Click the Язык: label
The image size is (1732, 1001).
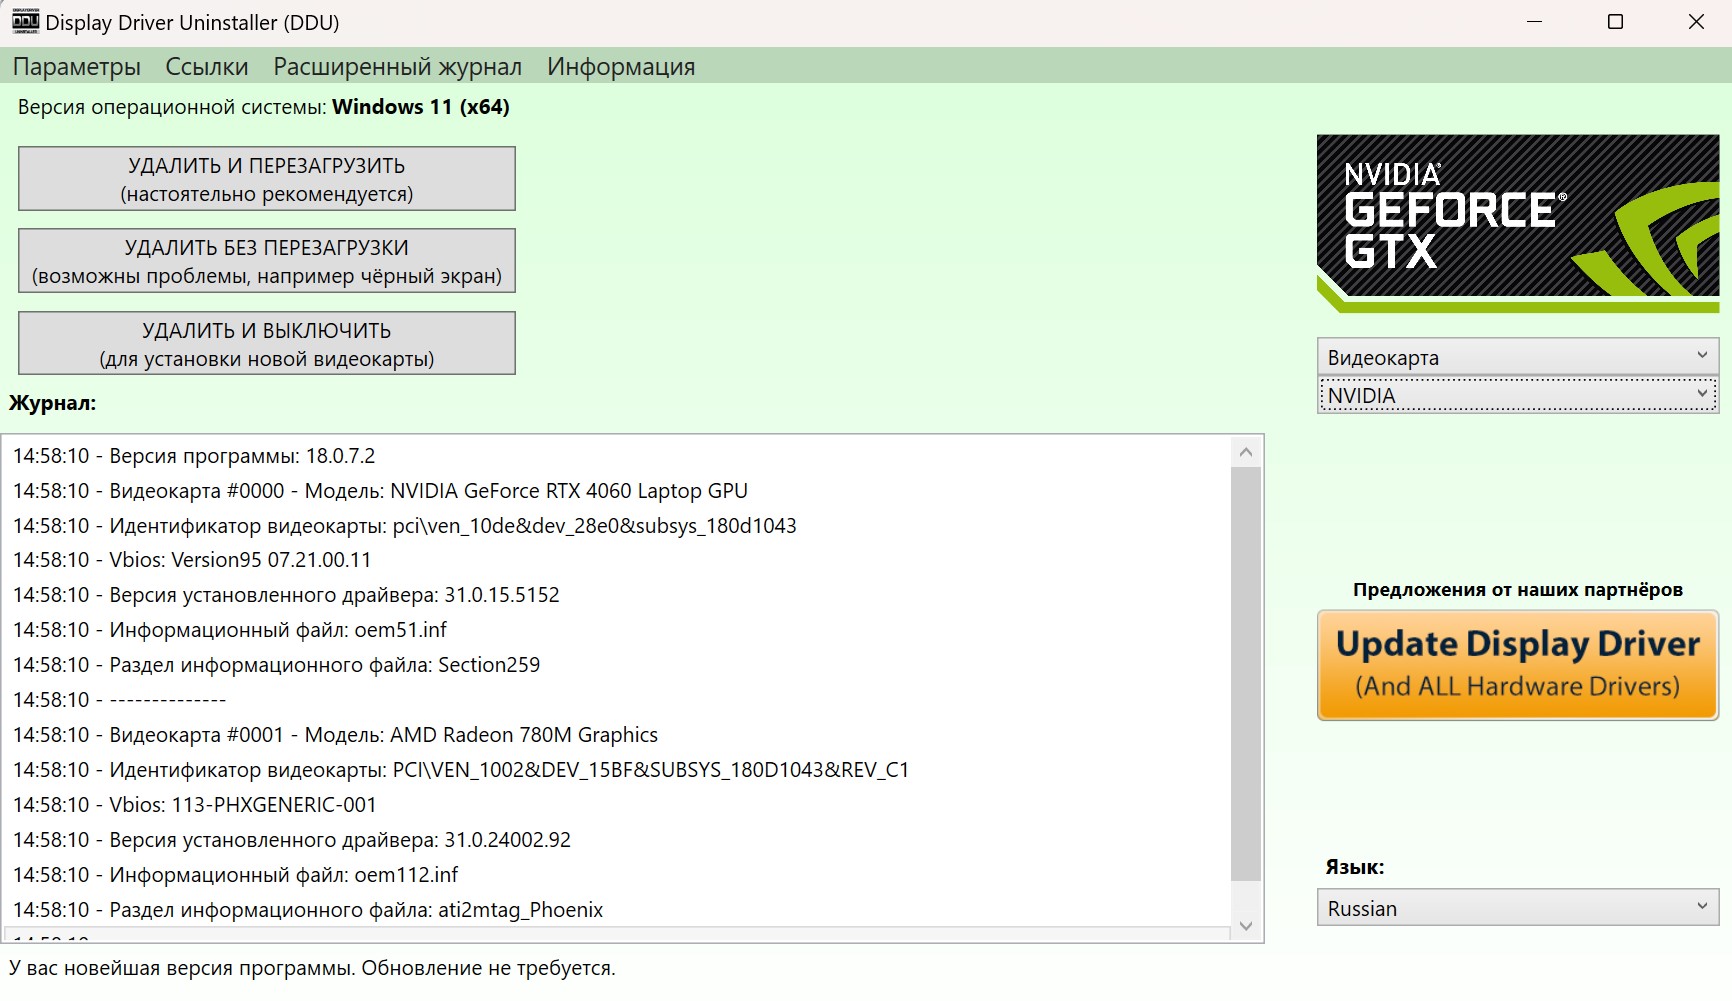tap(1355, 867)
